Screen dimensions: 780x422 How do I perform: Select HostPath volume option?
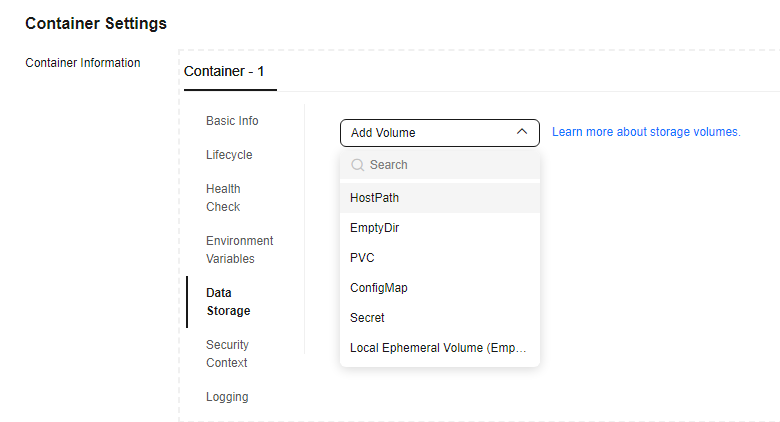(x=440, y=198)
